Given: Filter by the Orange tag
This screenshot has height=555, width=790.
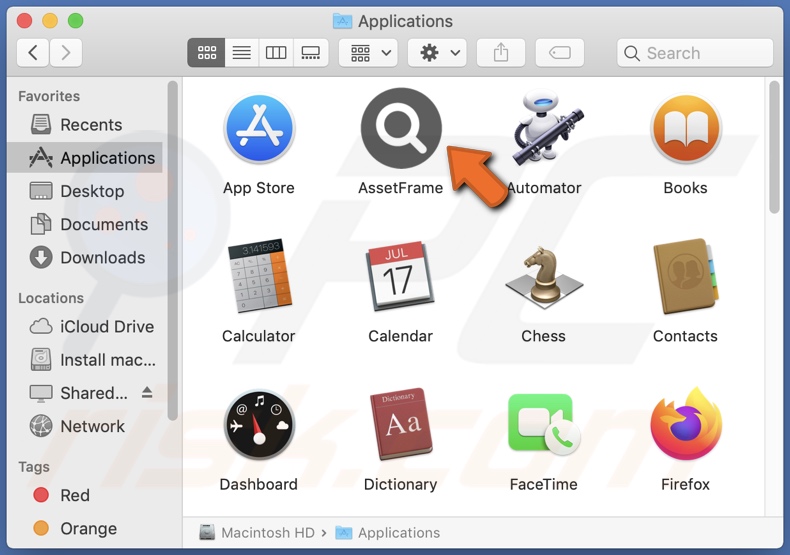Looking at the screenshot, I should [85, 528].
